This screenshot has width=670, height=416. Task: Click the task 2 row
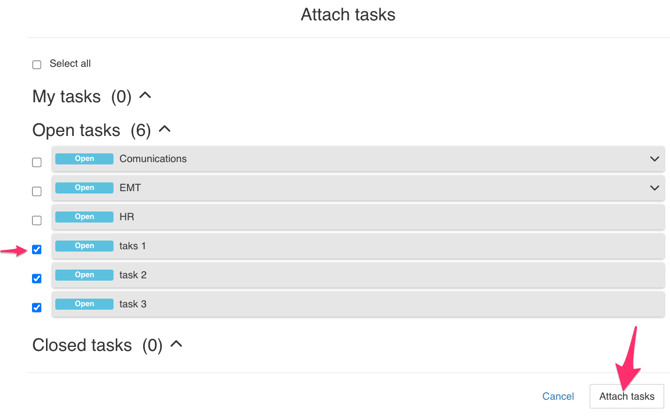pyautogui.click(x=380, y=275)
